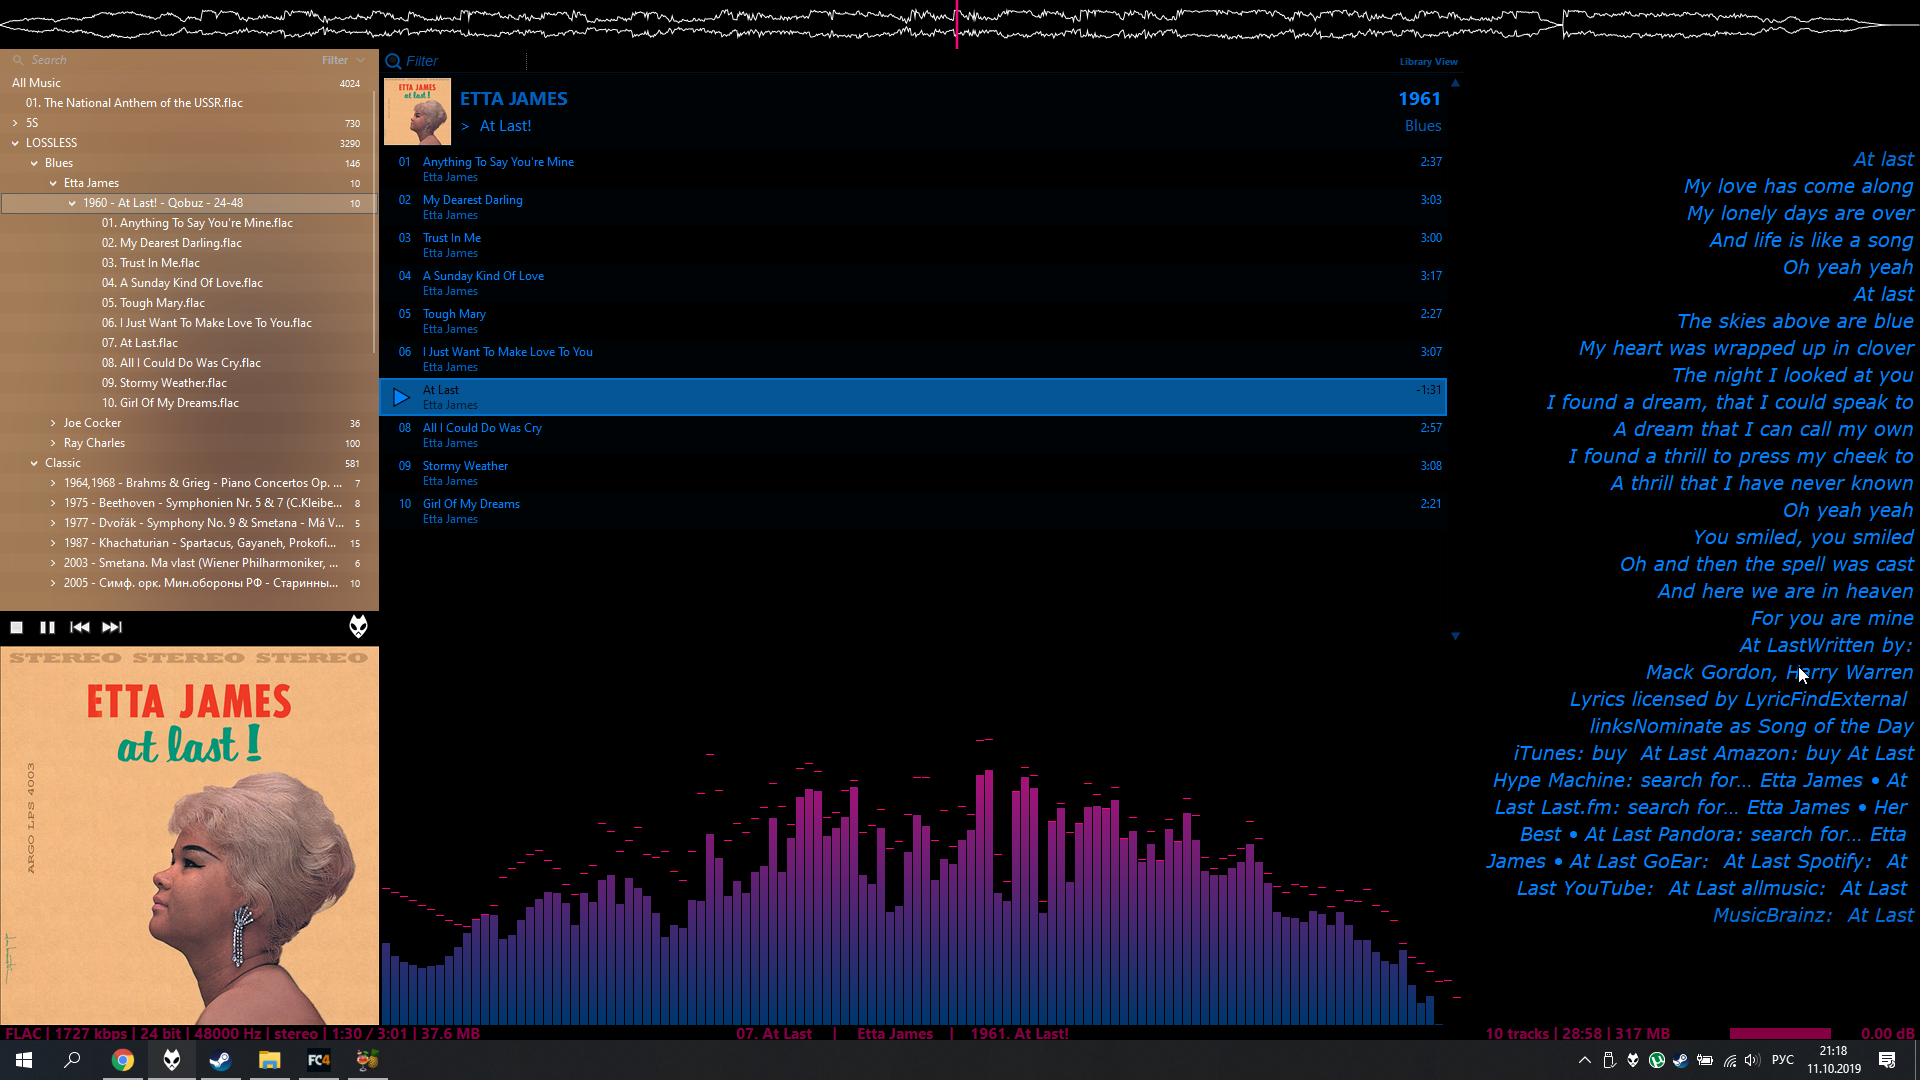Open Google Chrome from the taskbar
Viewport: 1920px width, 1080px height.
click(x=122, y=1060)
